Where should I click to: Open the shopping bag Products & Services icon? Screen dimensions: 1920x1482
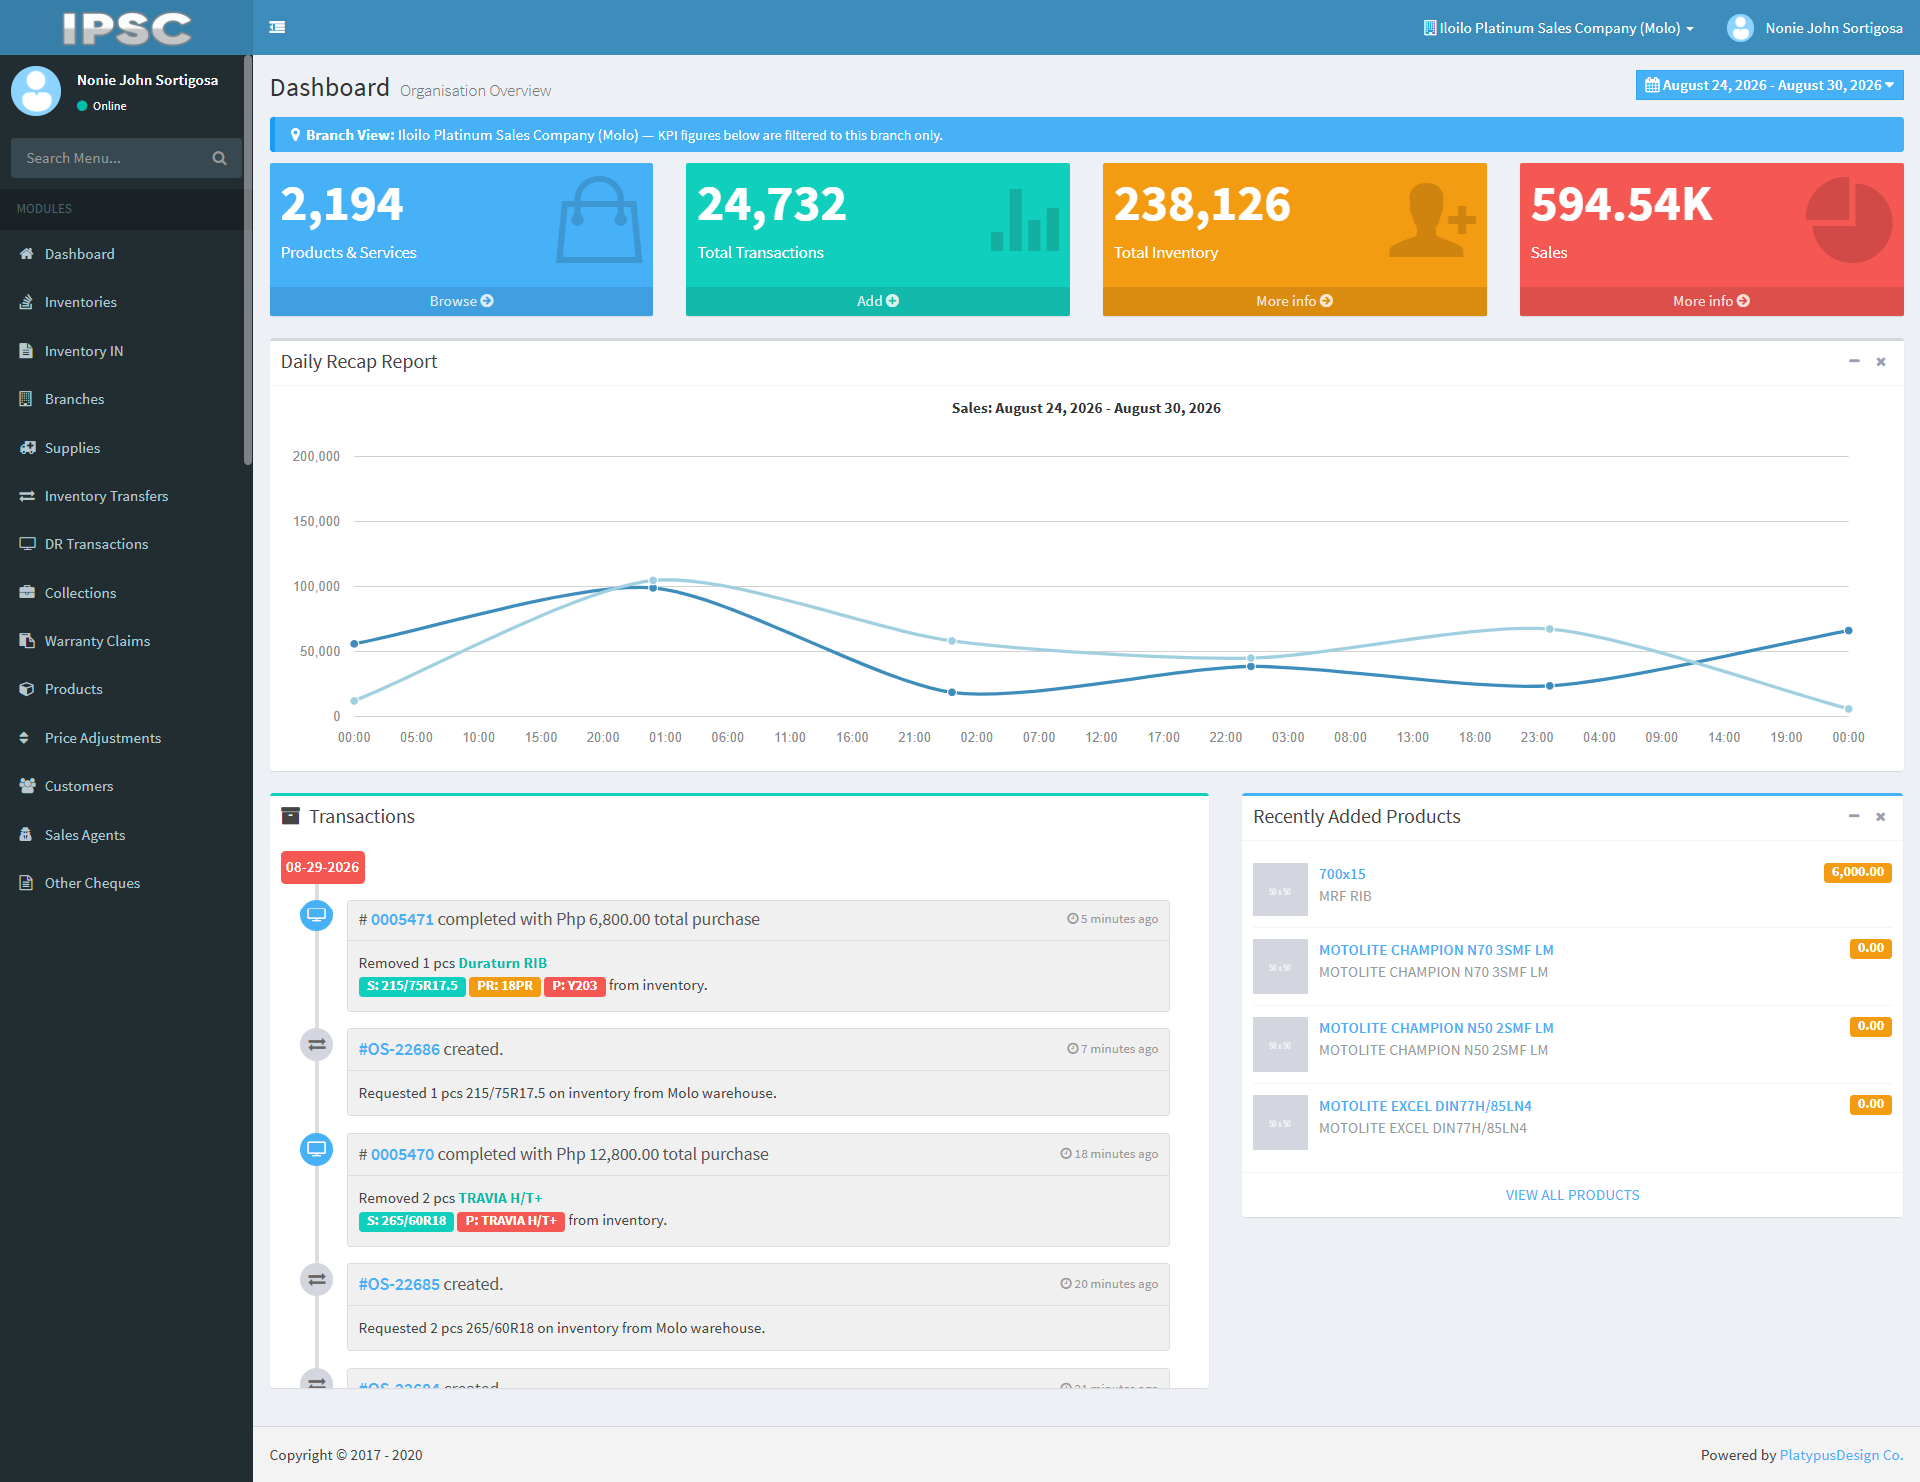click(599, 220)
